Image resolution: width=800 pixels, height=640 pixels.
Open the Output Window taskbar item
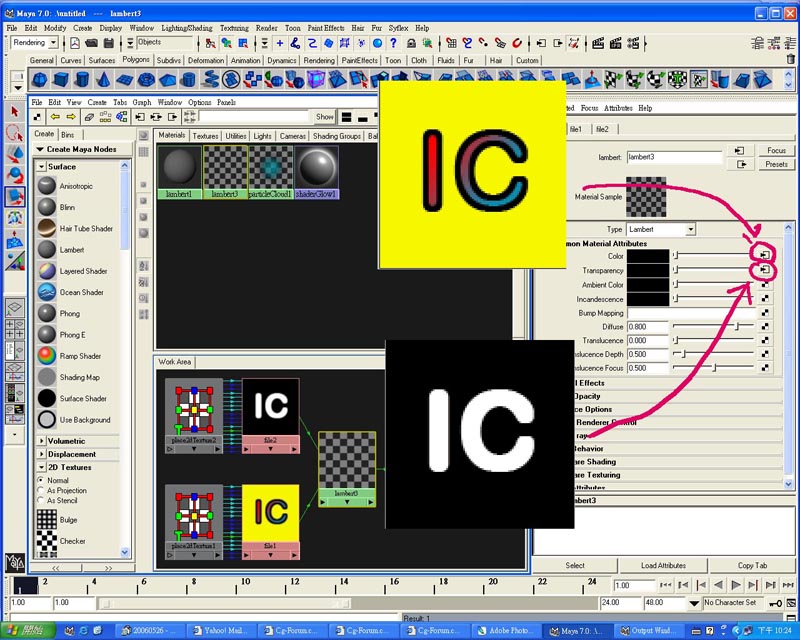point(649,631)
